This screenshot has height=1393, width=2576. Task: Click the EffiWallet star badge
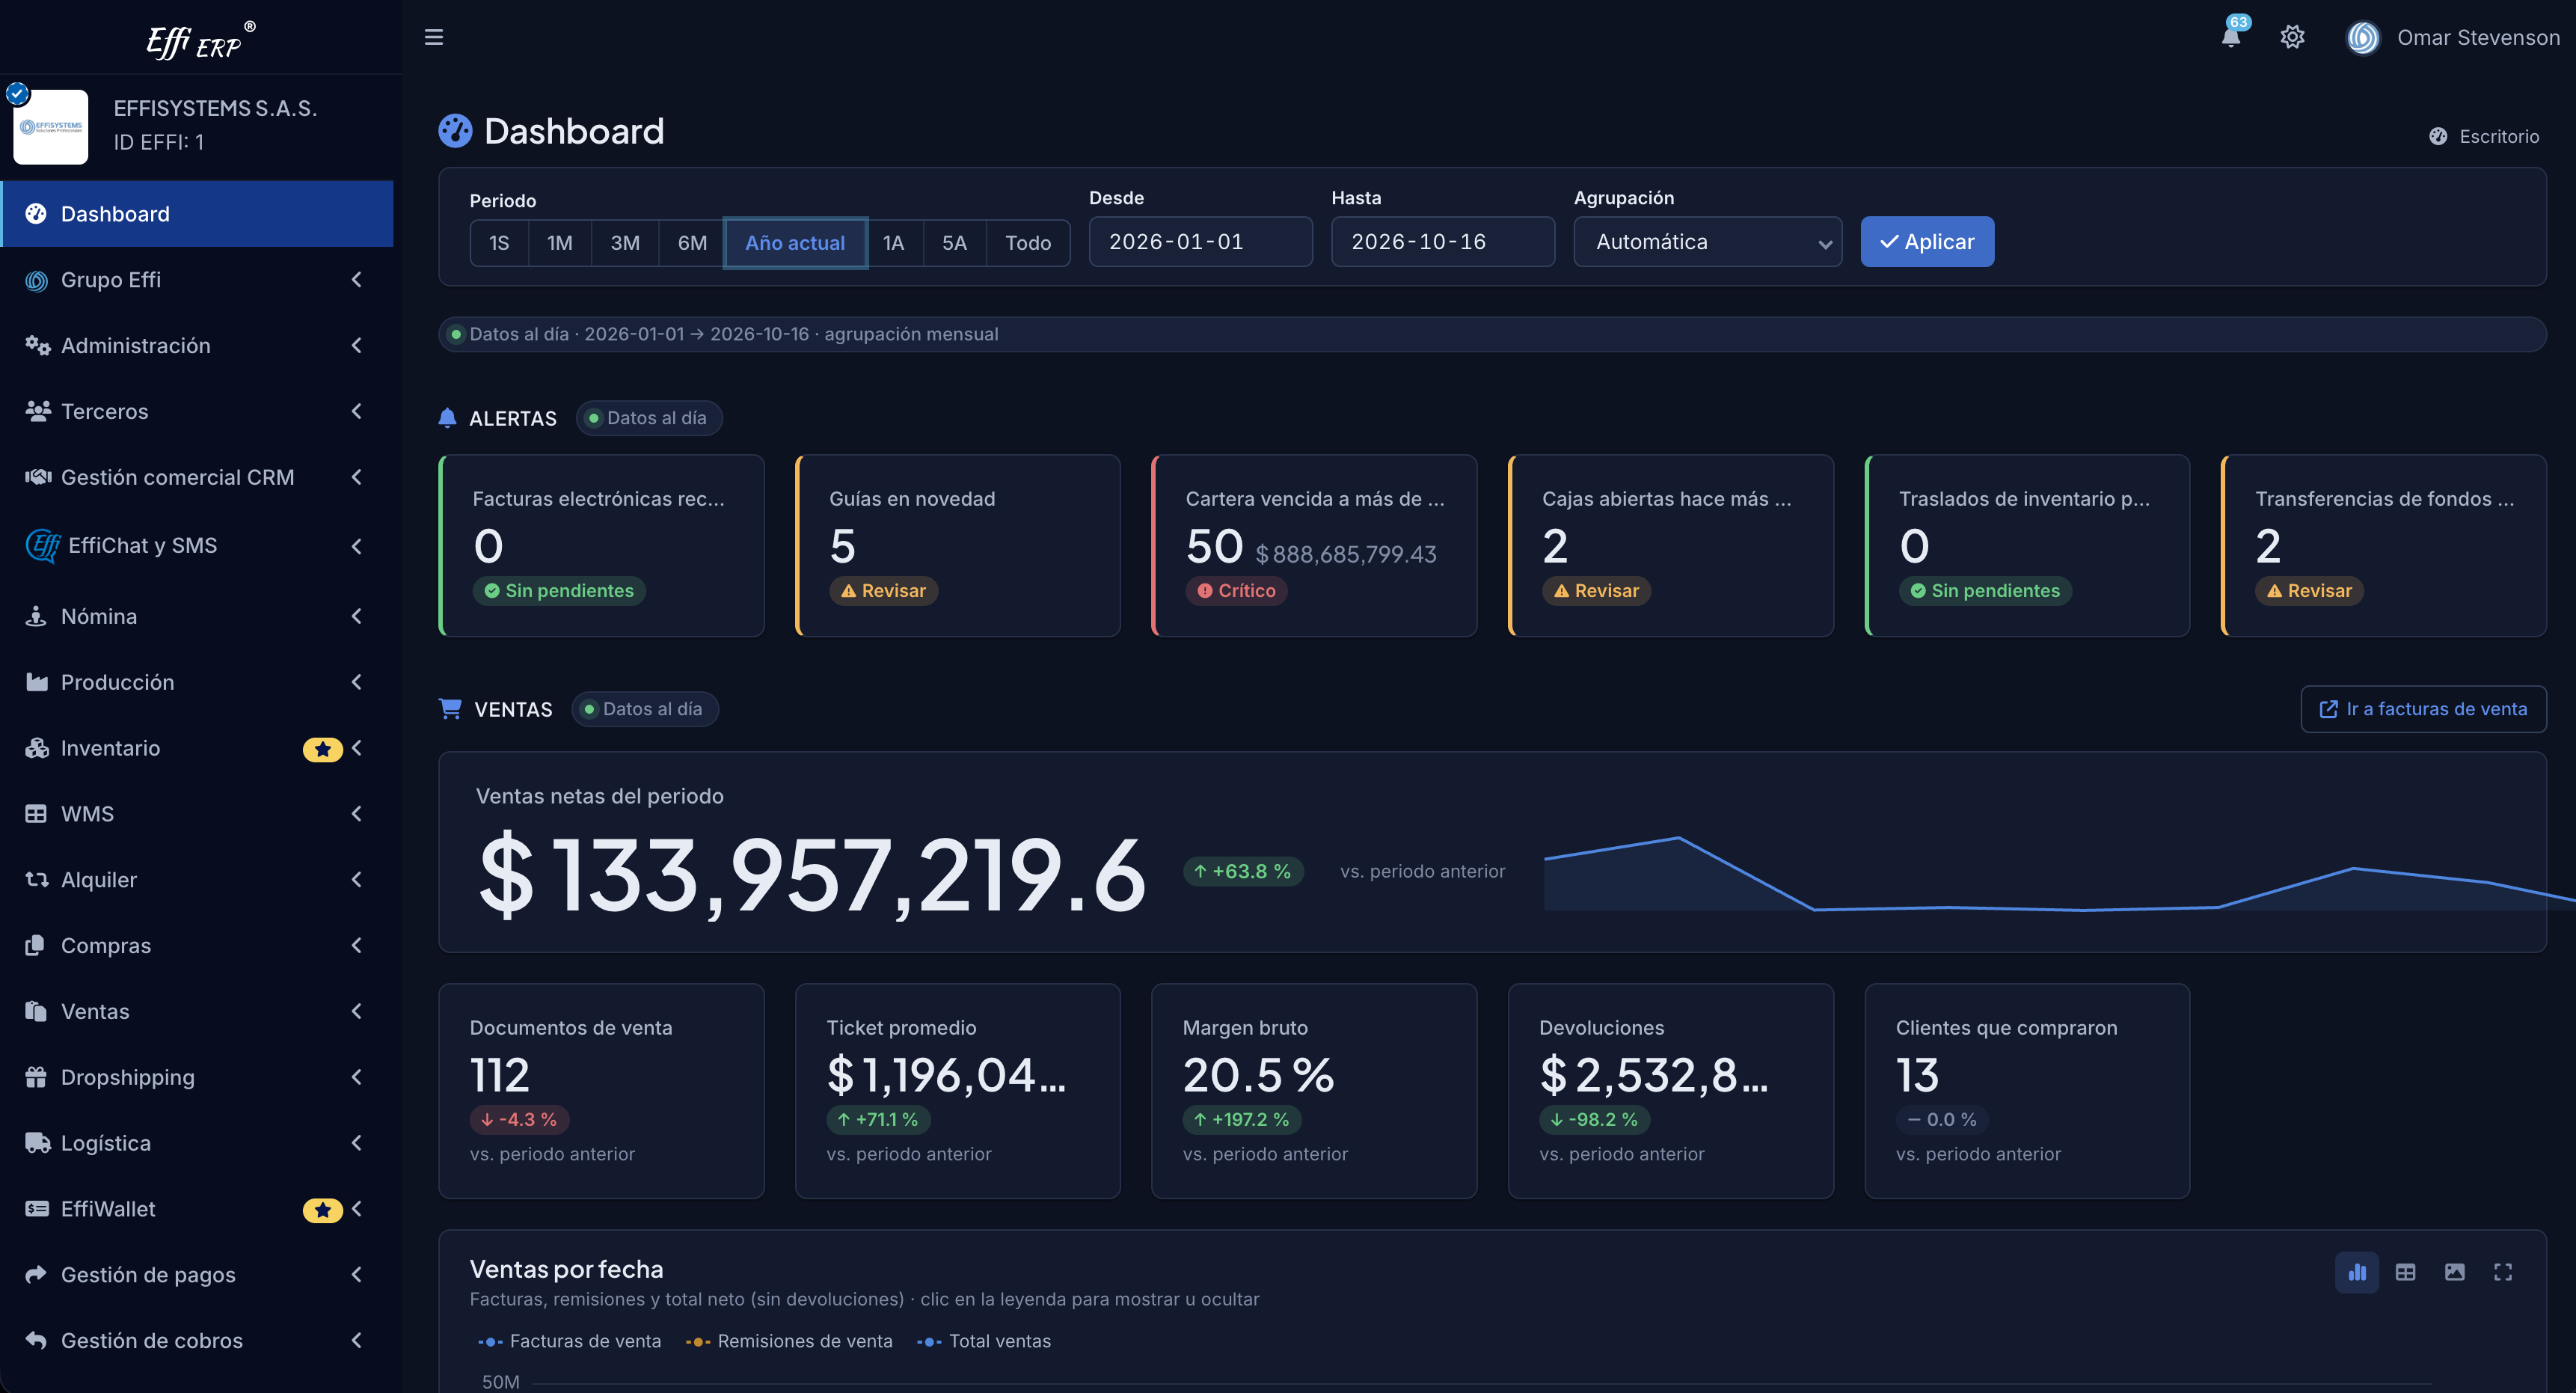click(322, 1210)
